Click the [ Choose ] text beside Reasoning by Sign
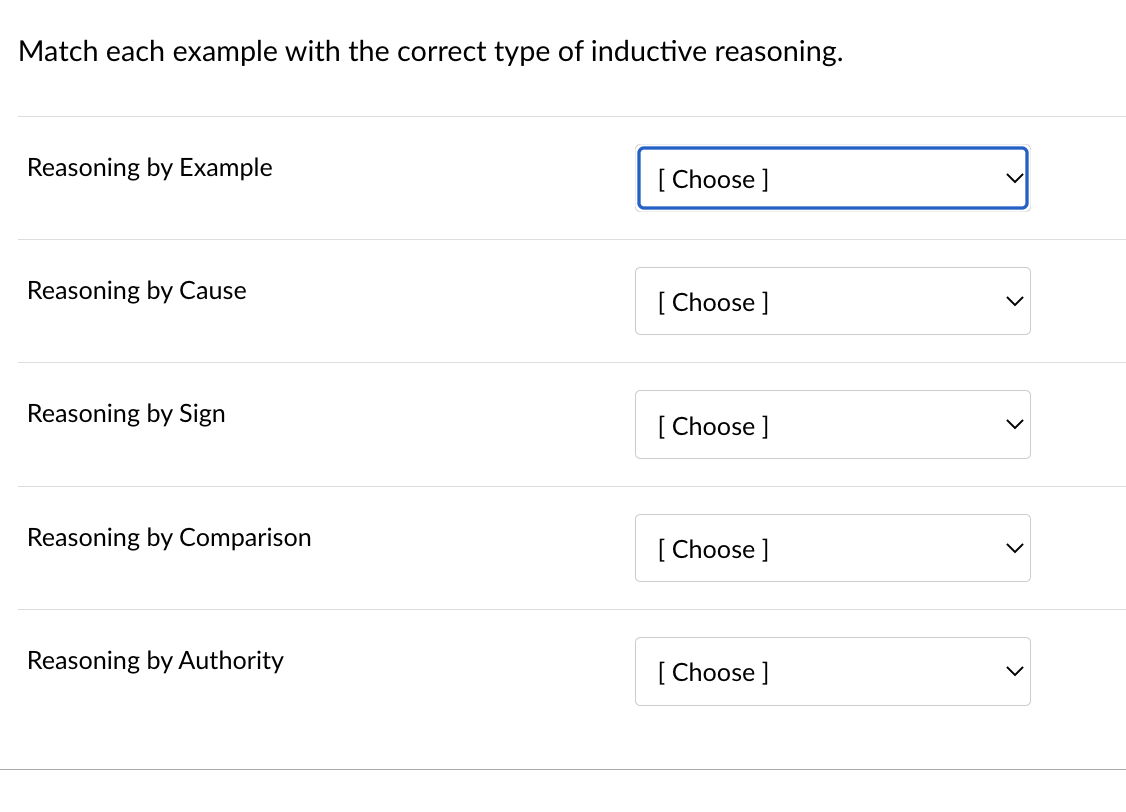The width and height of the screenshot is (1126, 812). coord(713,426)
